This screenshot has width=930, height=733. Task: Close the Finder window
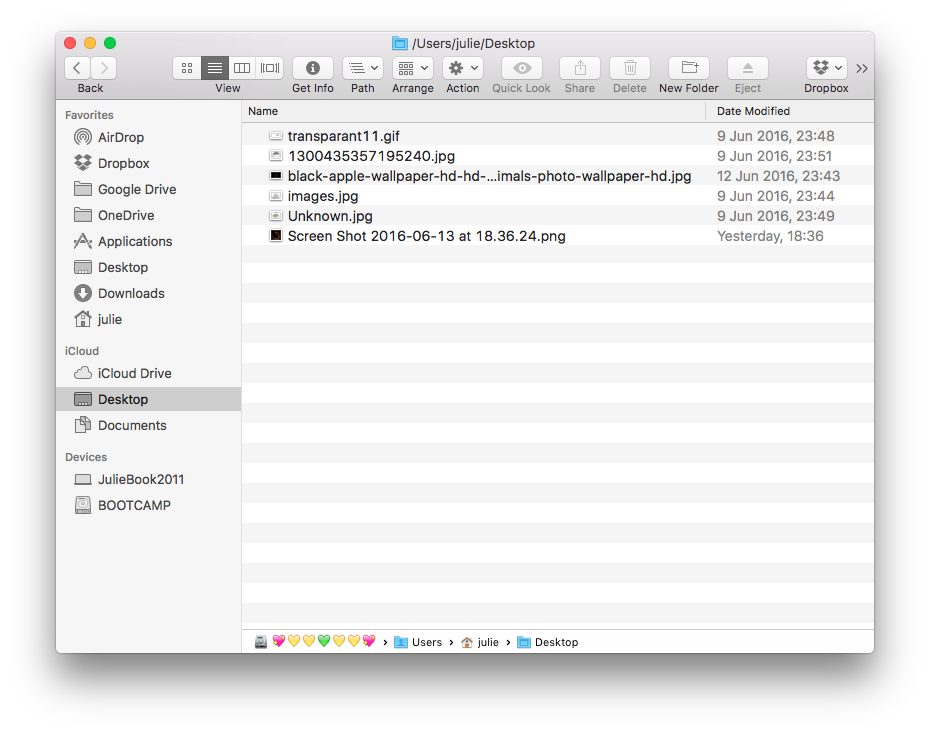pos(70,43)
